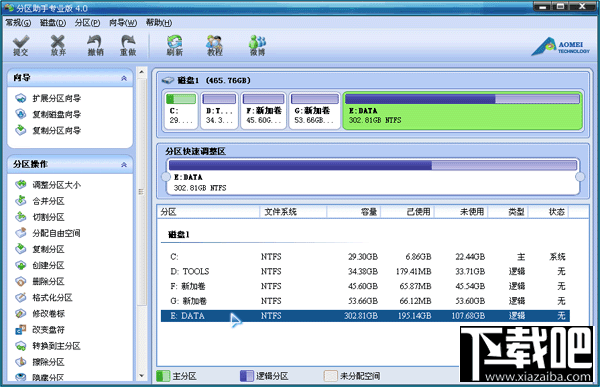
Task: Select 格式化分区 (format partition) in the sidebar
Action: (x=44, y=297)
